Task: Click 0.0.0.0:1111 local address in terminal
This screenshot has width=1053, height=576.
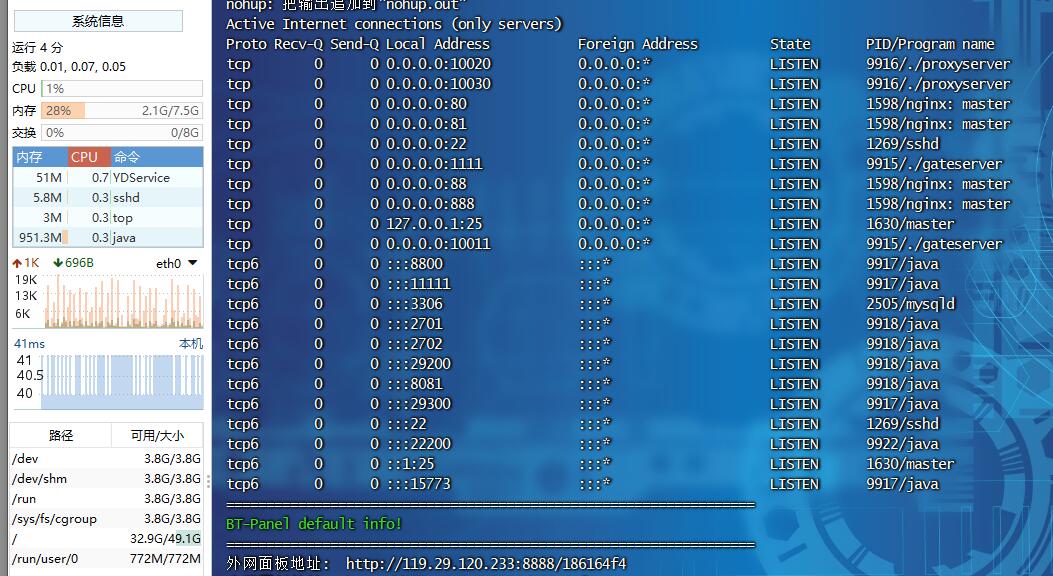Action: point(434,164)
